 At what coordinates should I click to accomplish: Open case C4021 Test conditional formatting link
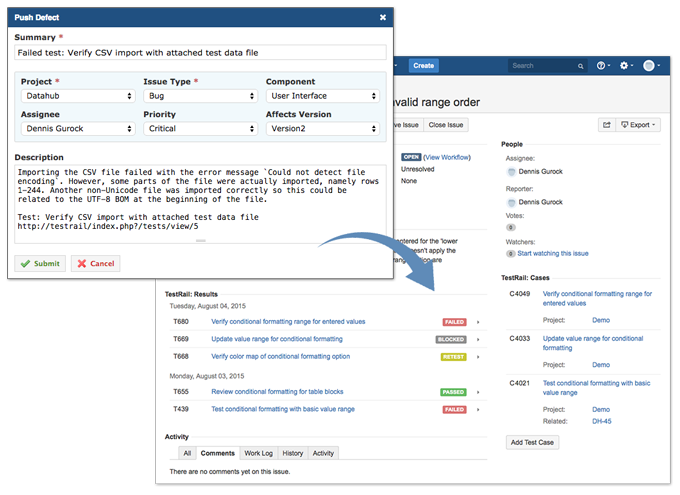pyautogui.click(x=596, y=388)
